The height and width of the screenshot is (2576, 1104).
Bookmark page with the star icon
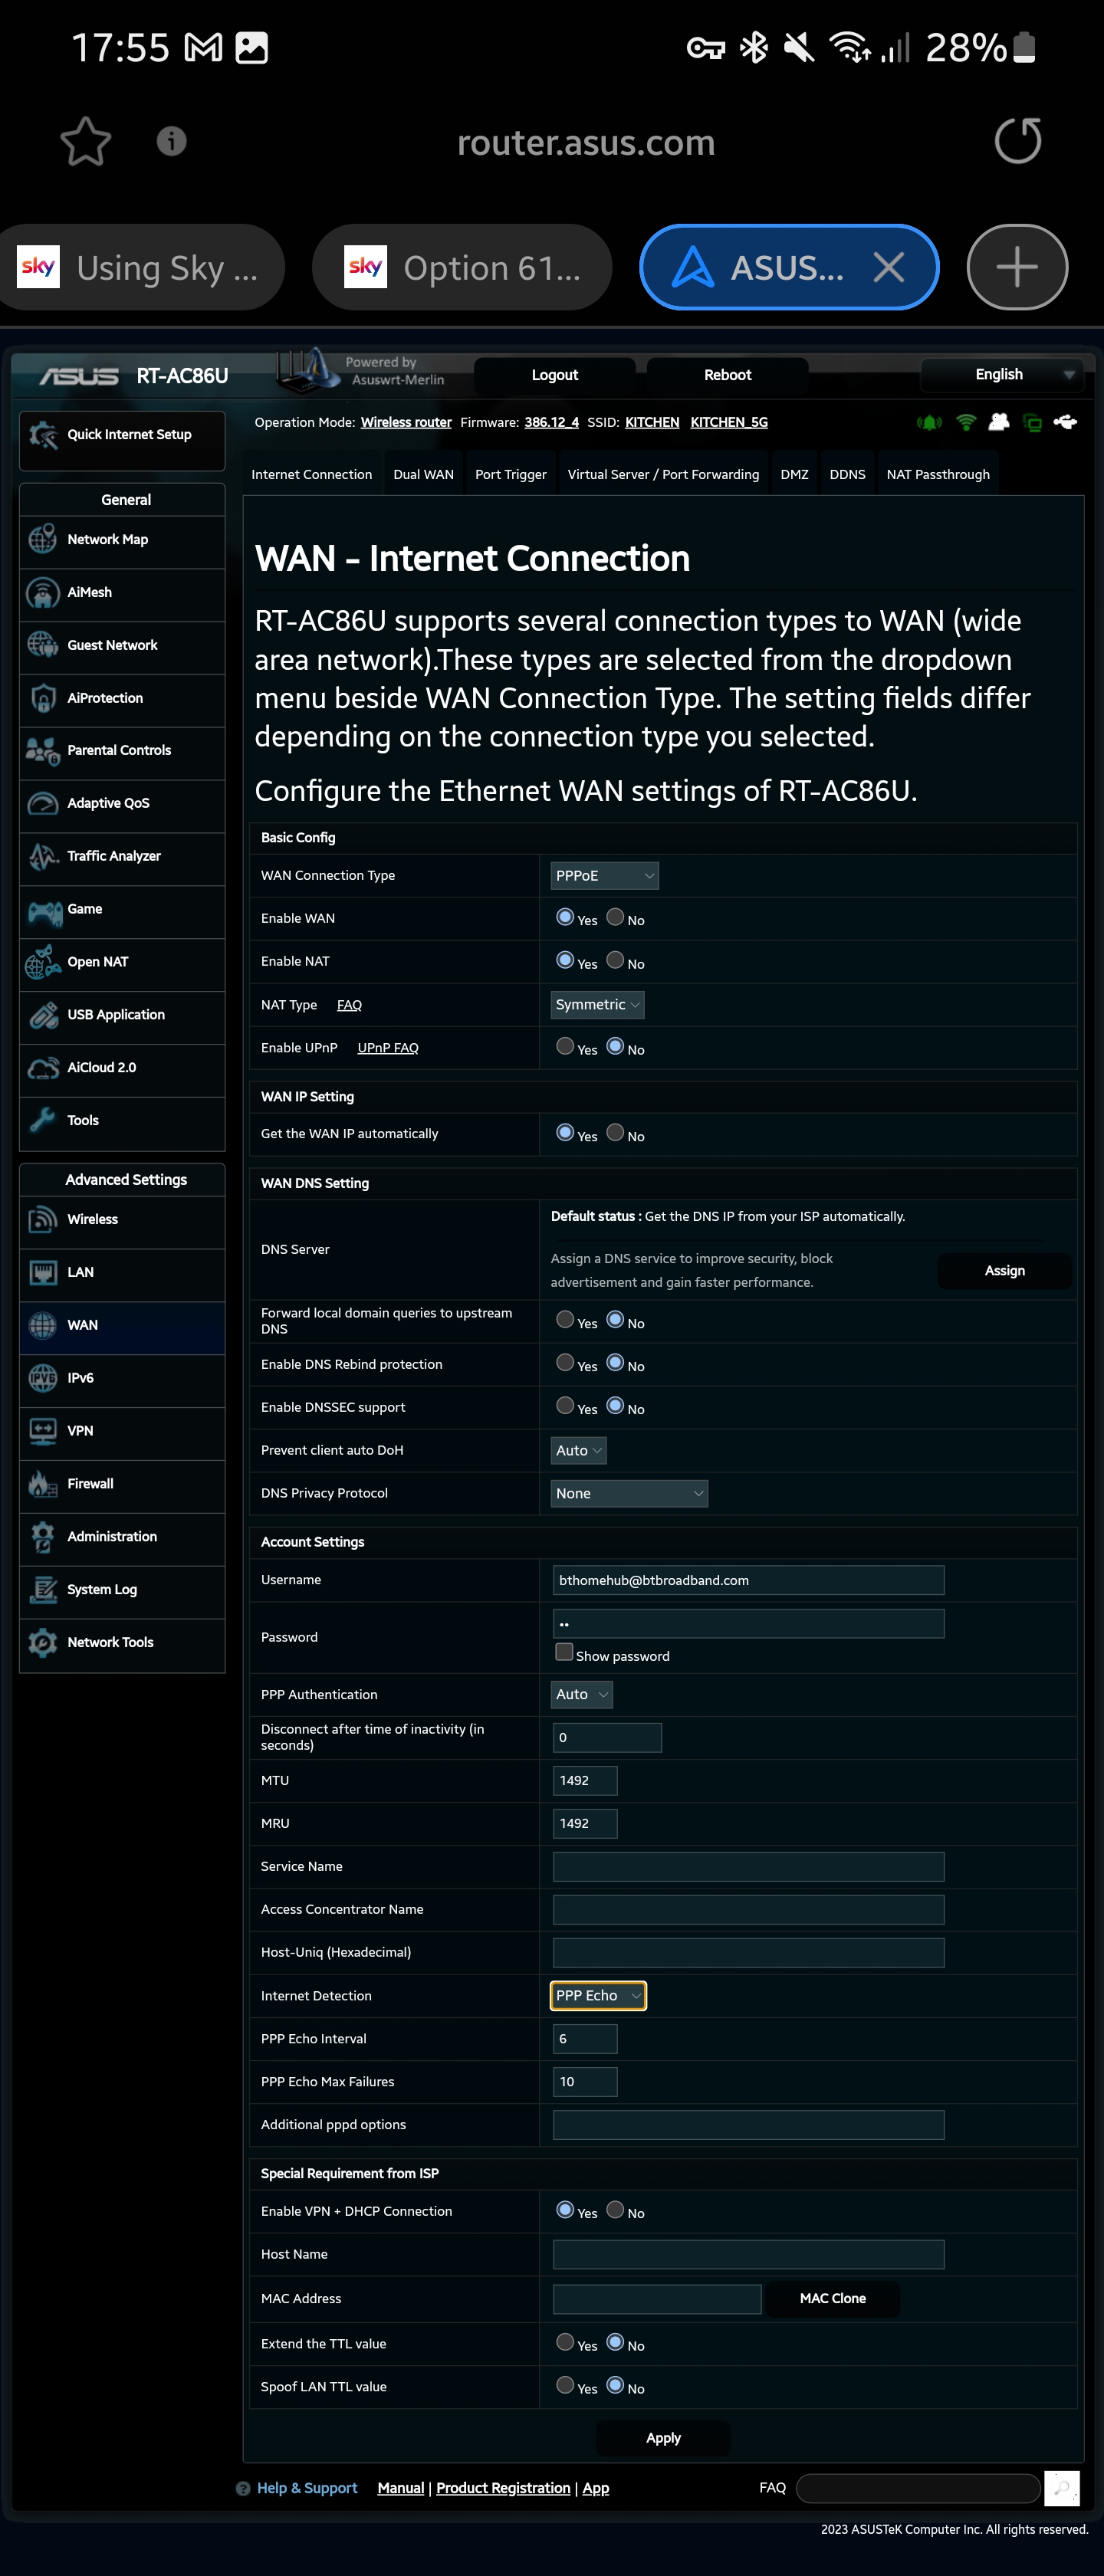pos(86,141)
